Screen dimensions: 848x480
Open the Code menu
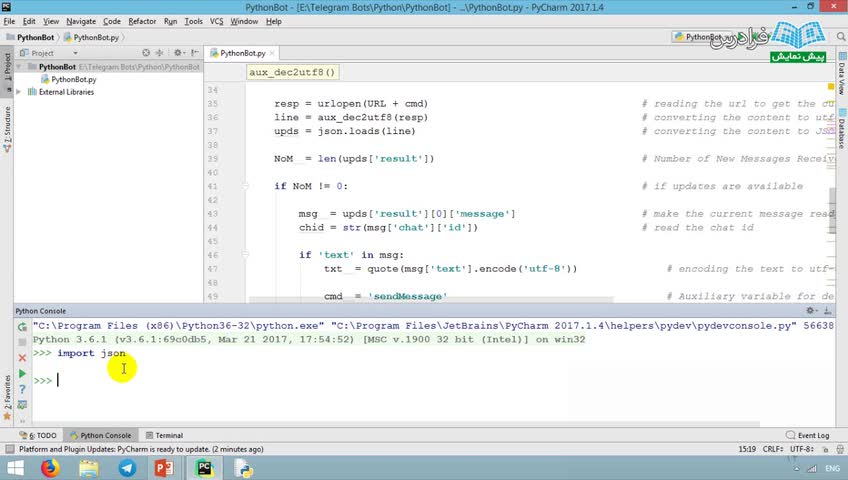point(111,21)
